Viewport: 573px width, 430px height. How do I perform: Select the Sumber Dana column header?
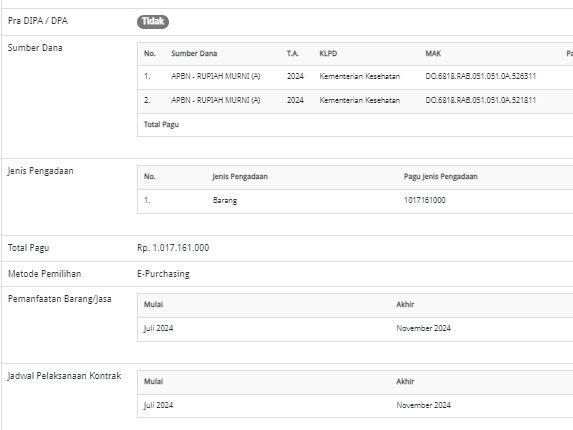(x=194, y=53)
